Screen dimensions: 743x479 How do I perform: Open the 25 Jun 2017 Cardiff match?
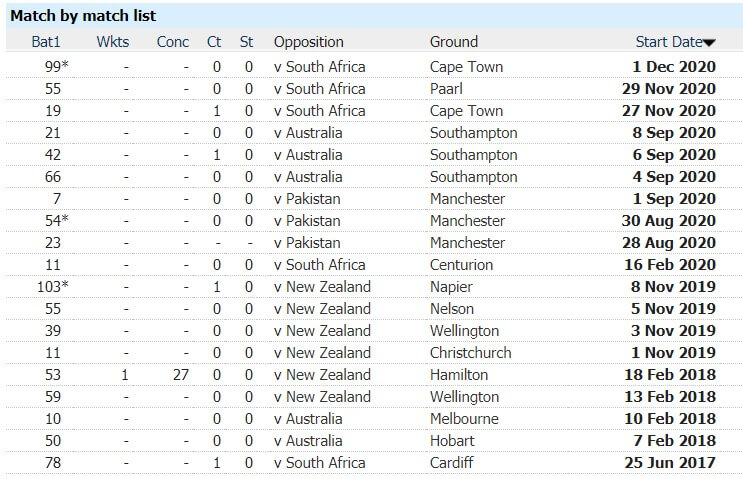(x=670, y=462)
